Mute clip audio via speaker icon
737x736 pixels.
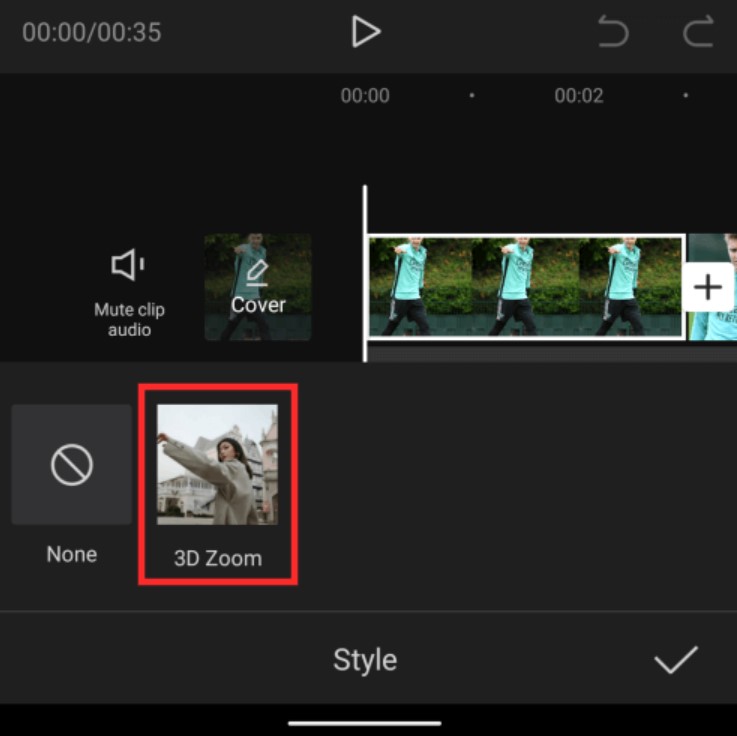tap(128, 265)
